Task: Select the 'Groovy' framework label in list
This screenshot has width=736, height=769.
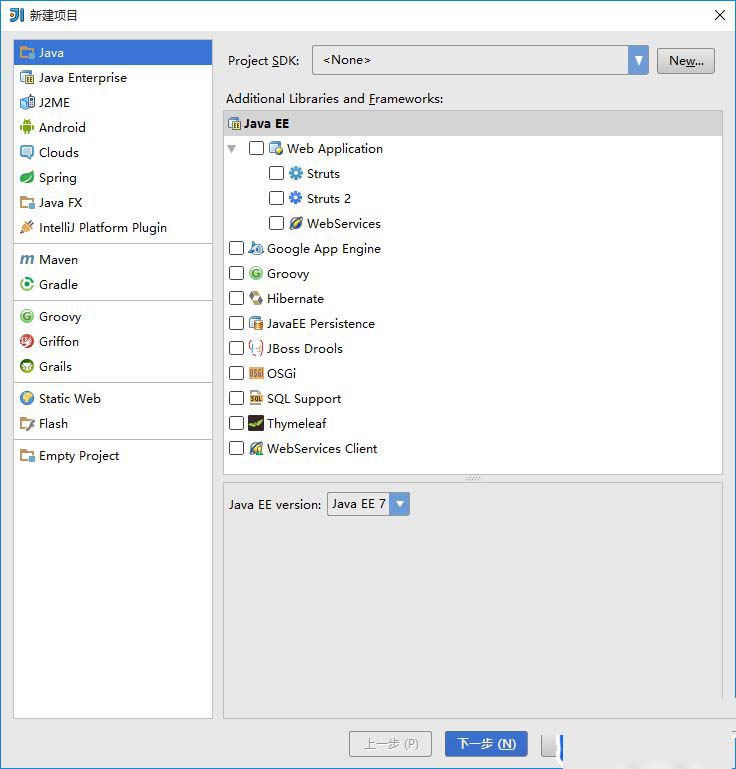Action: [x=288, y=274]
